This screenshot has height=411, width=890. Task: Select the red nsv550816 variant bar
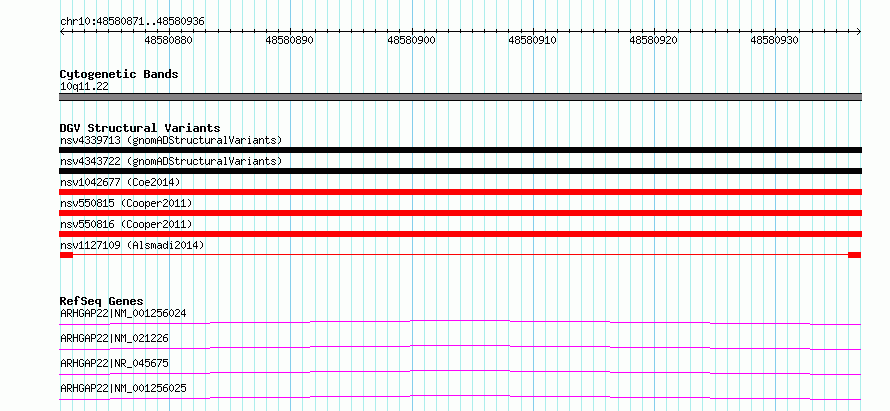click(x=460, y=234)
